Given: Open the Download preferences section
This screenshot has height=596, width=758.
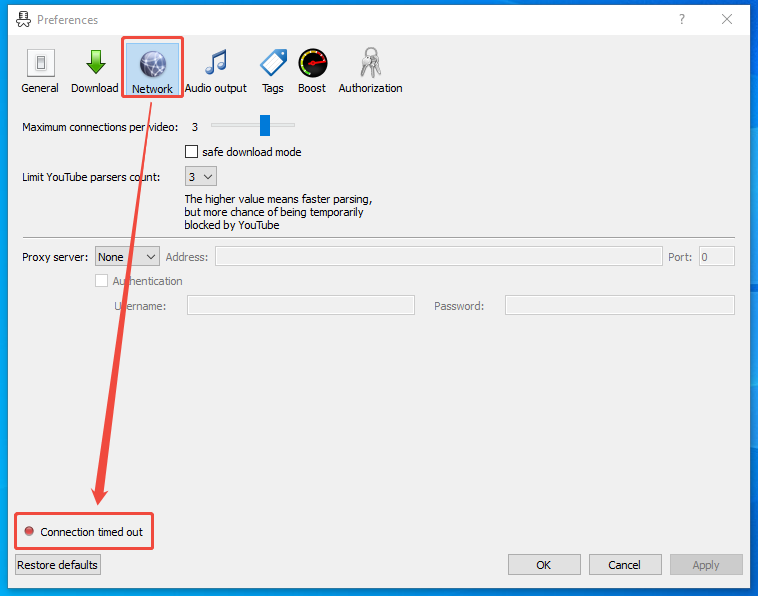Looking at the screenshot, I should 95,70.
